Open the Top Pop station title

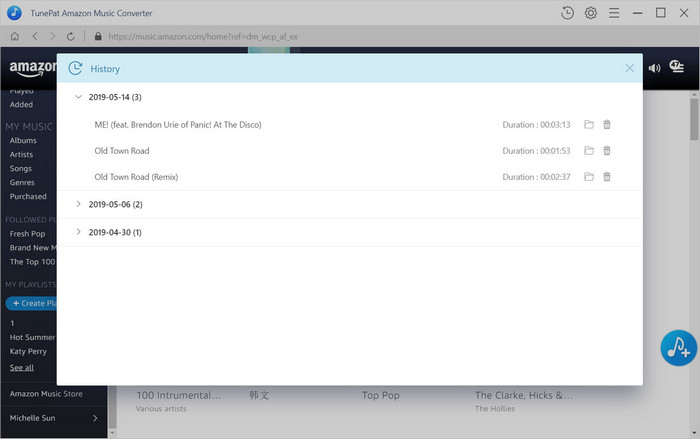coord(381,395)
